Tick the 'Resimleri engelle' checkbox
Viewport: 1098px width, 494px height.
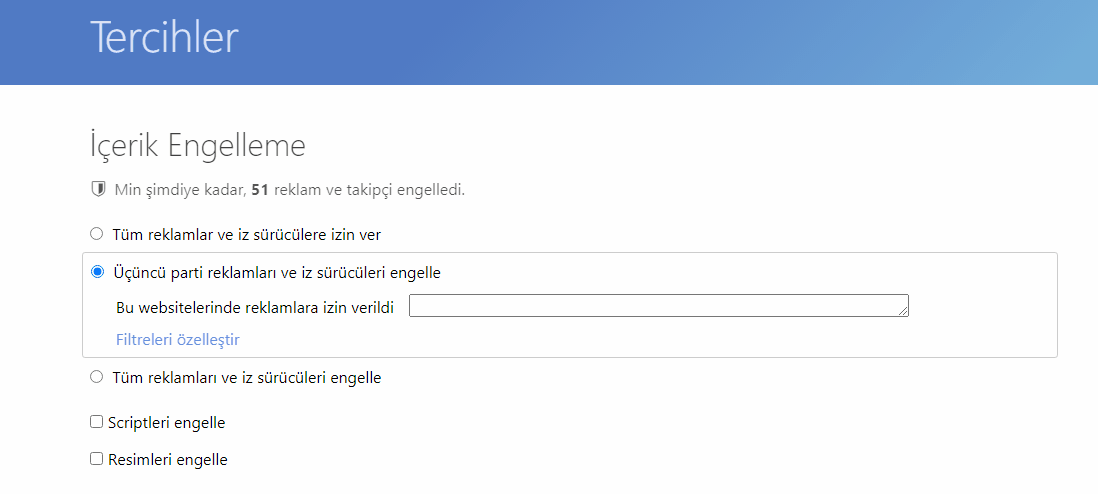(x=97, y=460)
